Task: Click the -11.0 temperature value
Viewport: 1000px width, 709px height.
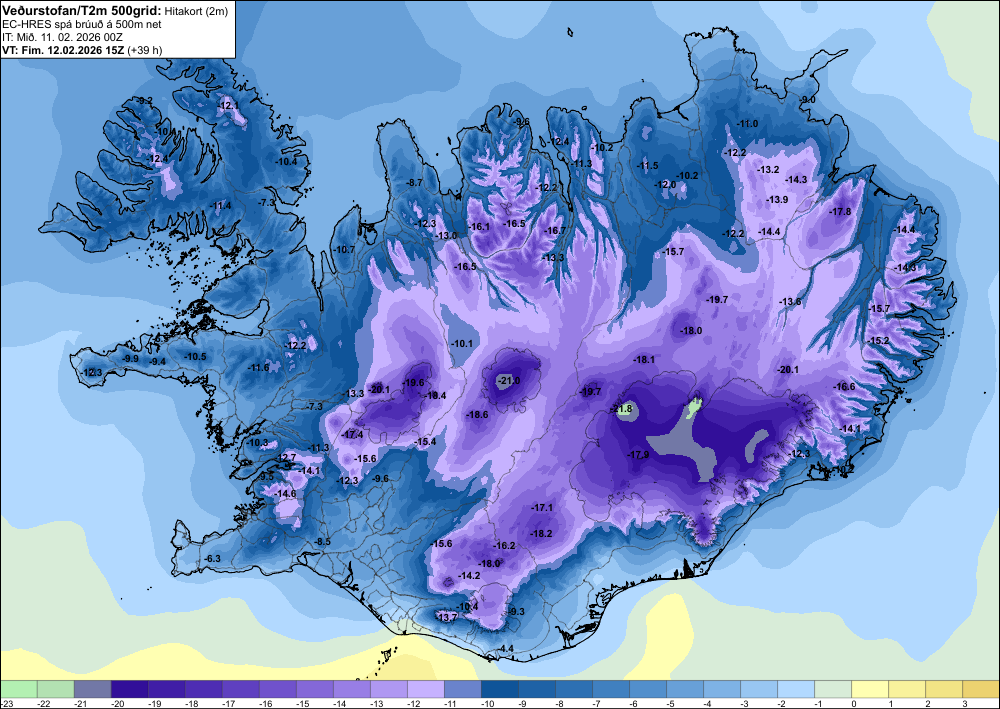Action: [x=747, y=124]
